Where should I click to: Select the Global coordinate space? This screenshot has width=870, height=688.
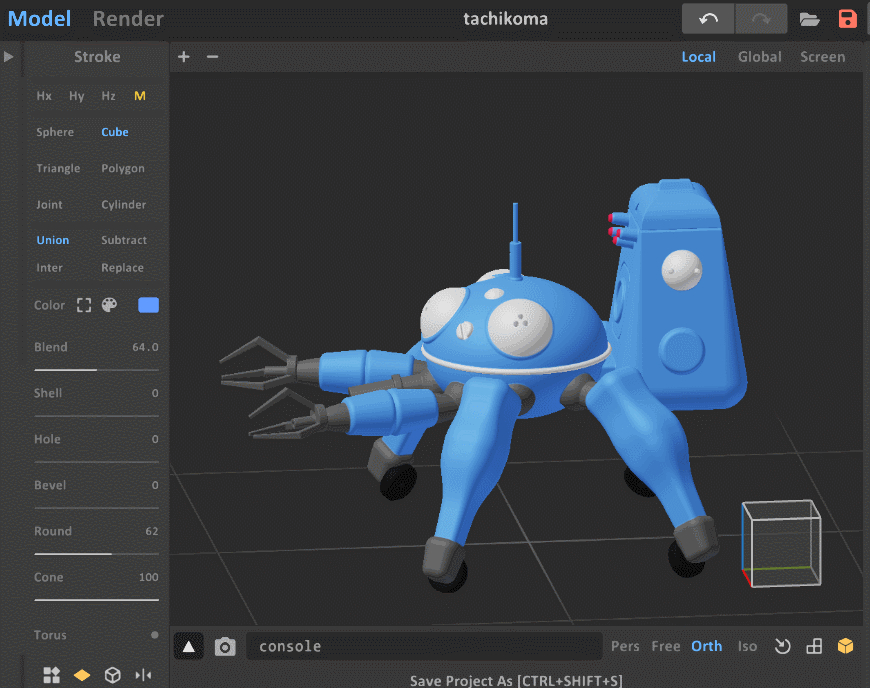click(x=759, y=57)
